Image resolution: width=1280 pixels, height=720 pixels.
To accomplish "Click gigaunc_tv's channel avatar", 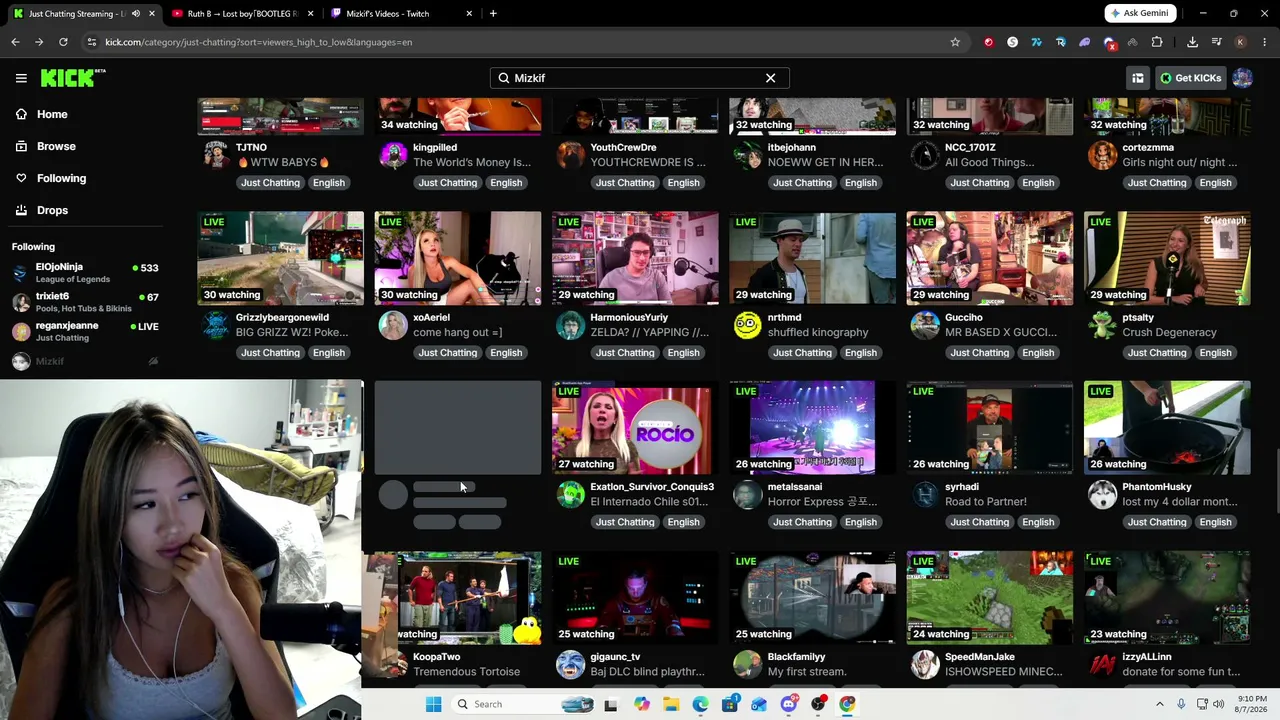I will pos(570,664).
